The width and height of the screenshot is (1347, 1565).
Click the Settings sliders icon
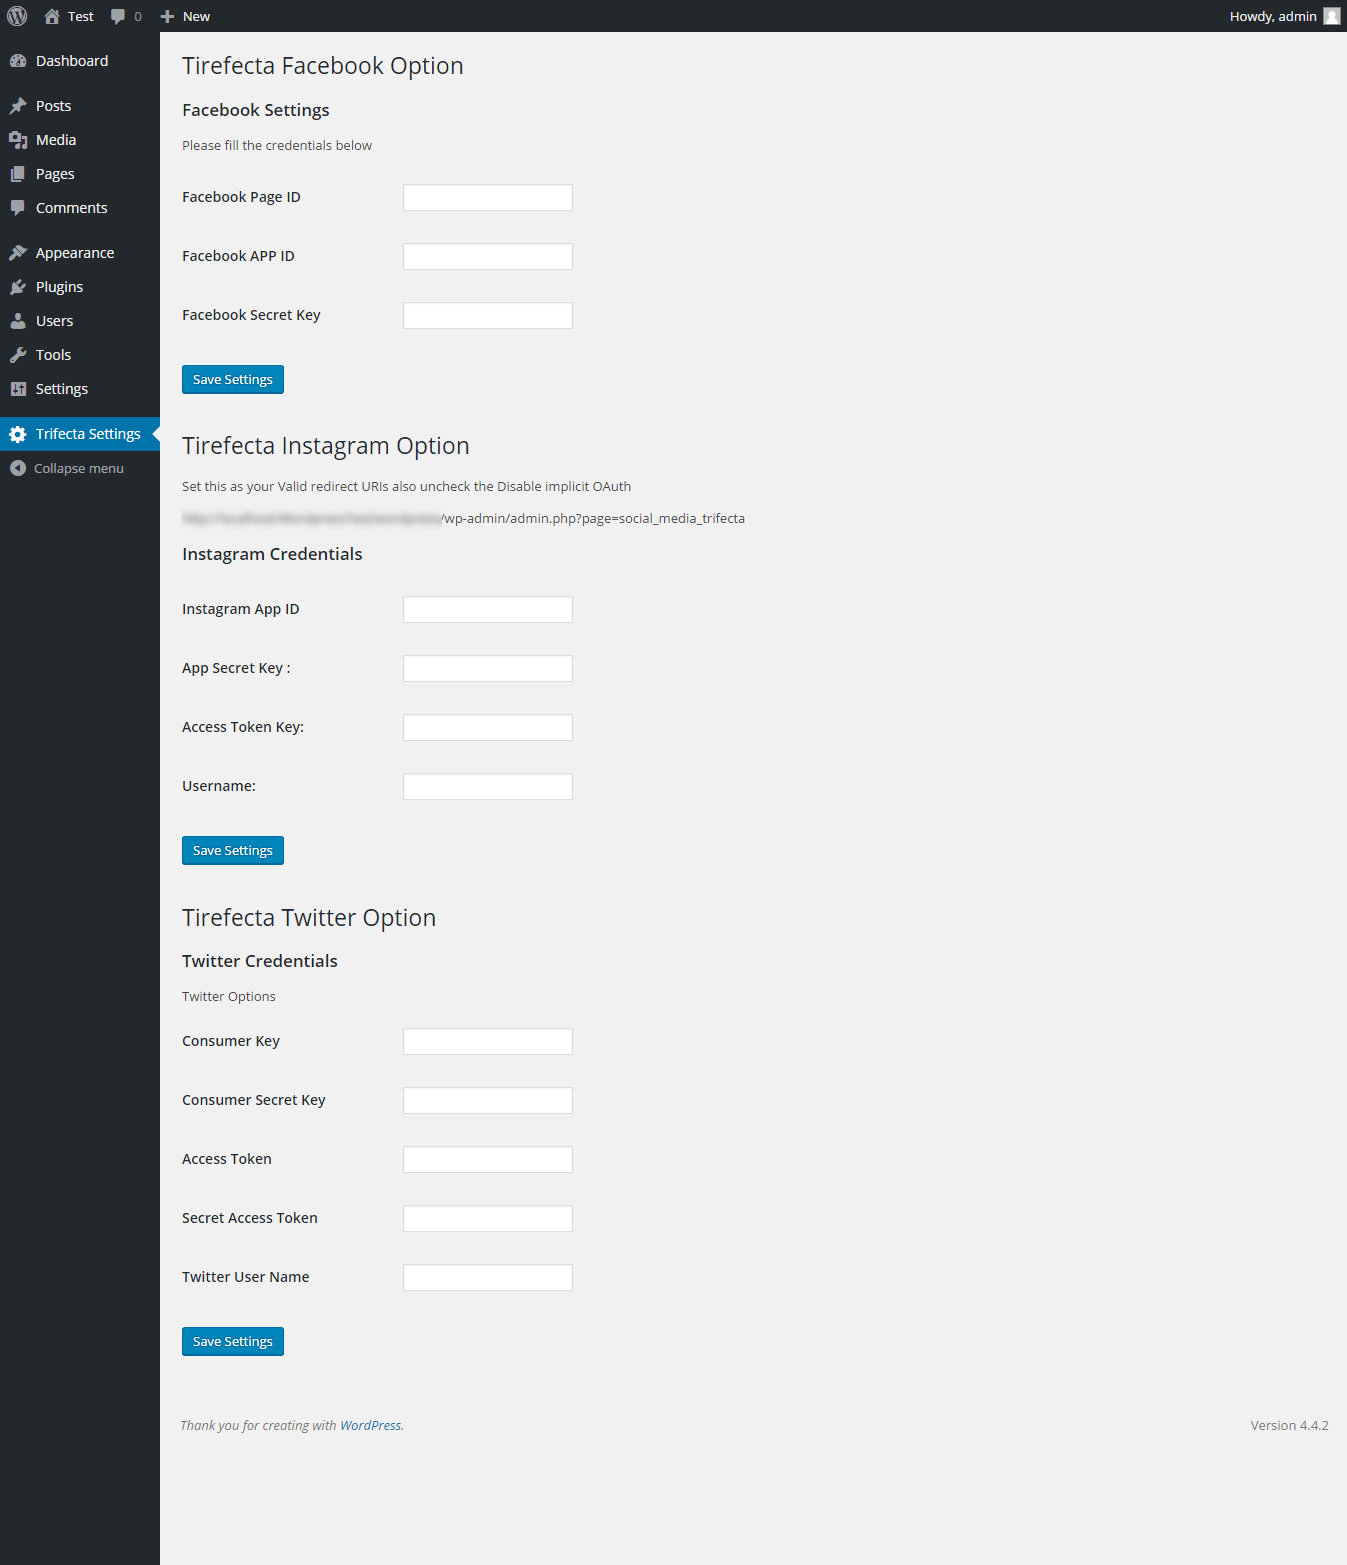pyautogui.click(x=18, y=389)
